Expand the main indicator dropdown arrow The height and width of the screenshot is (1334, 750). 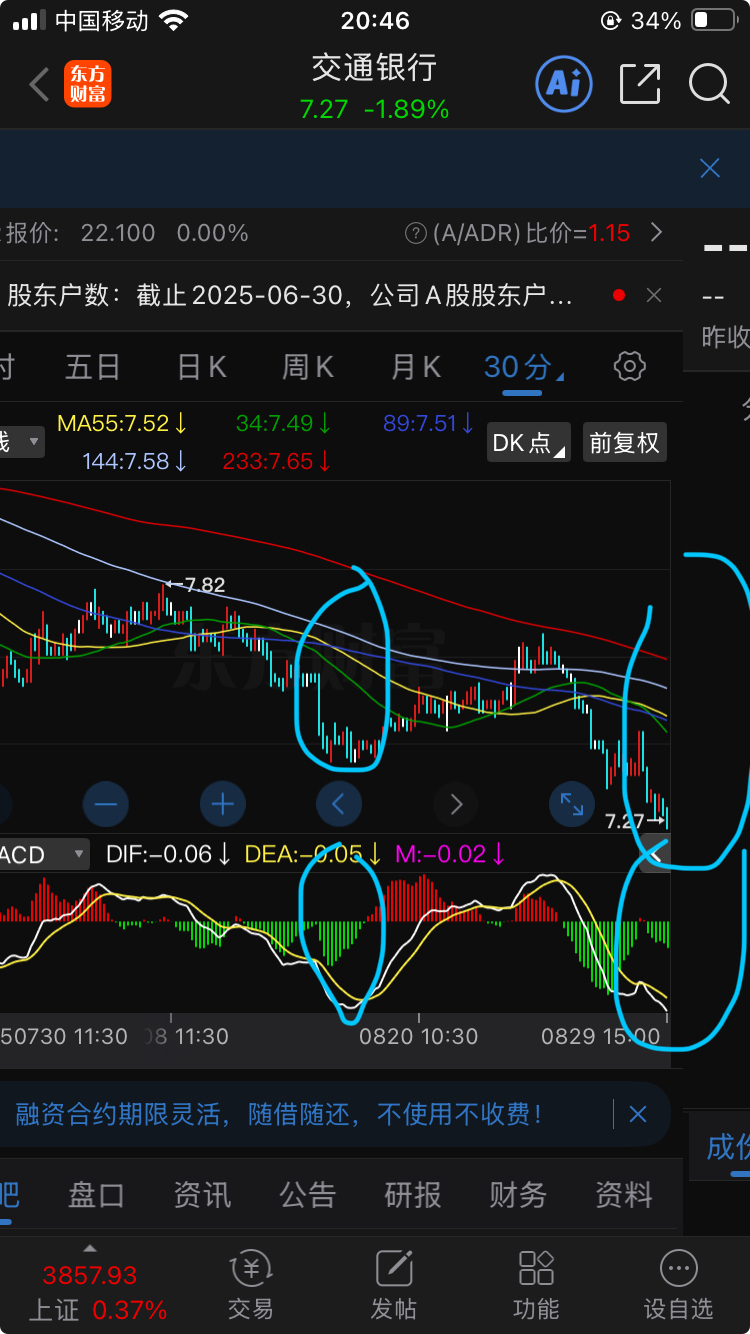[34, 441]
